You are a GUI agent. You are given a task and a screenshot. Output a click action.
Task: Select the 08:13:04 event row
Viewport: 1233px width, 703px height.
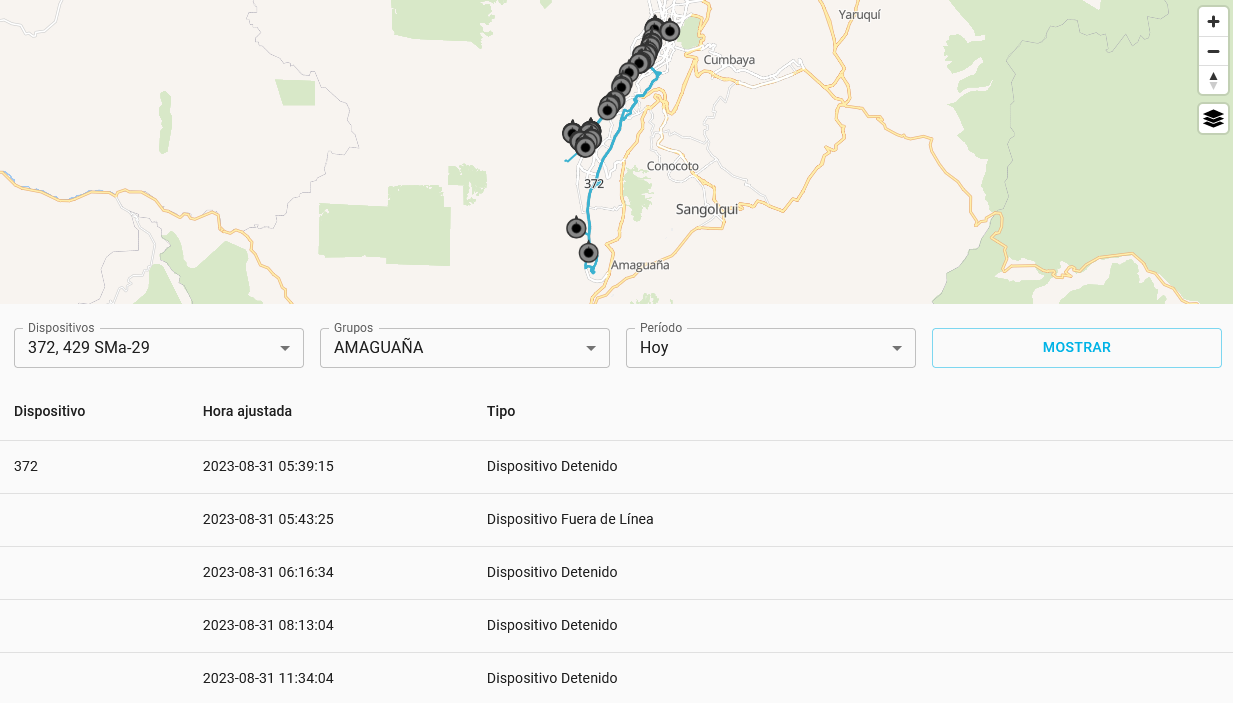coord(616,626)
